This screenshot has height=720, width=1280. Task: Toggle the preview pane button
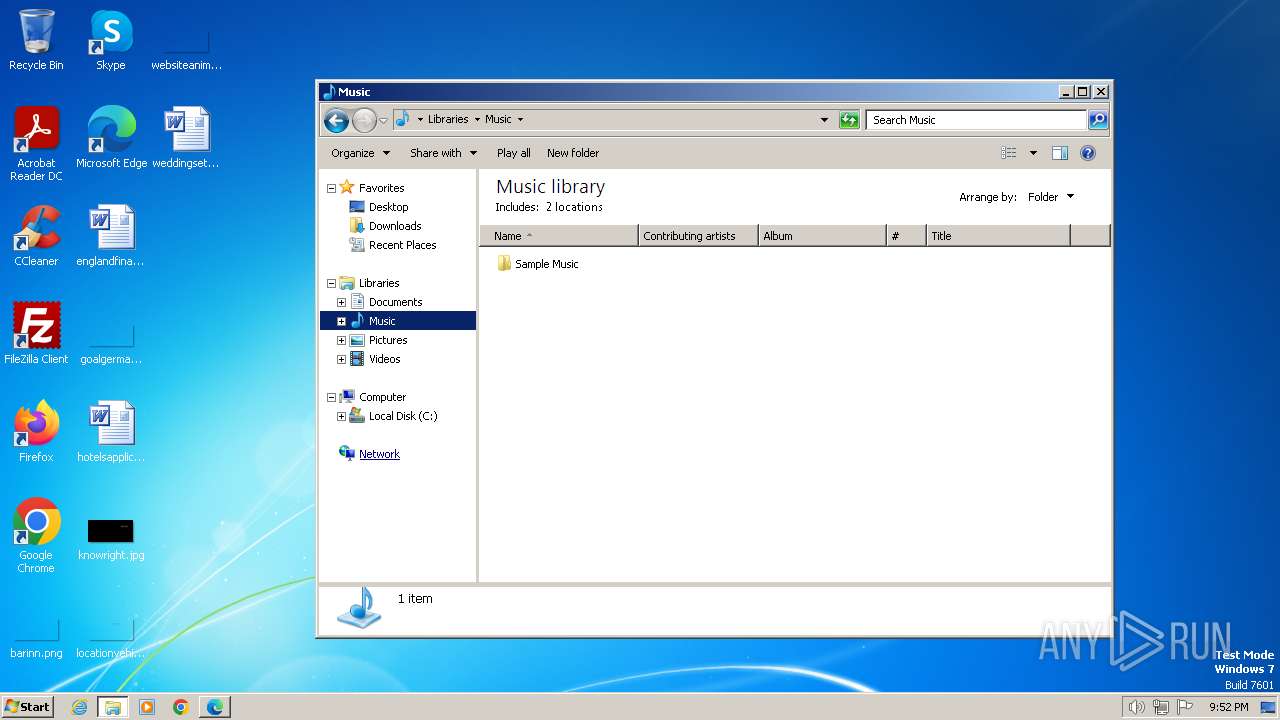tap(1060, 153)
